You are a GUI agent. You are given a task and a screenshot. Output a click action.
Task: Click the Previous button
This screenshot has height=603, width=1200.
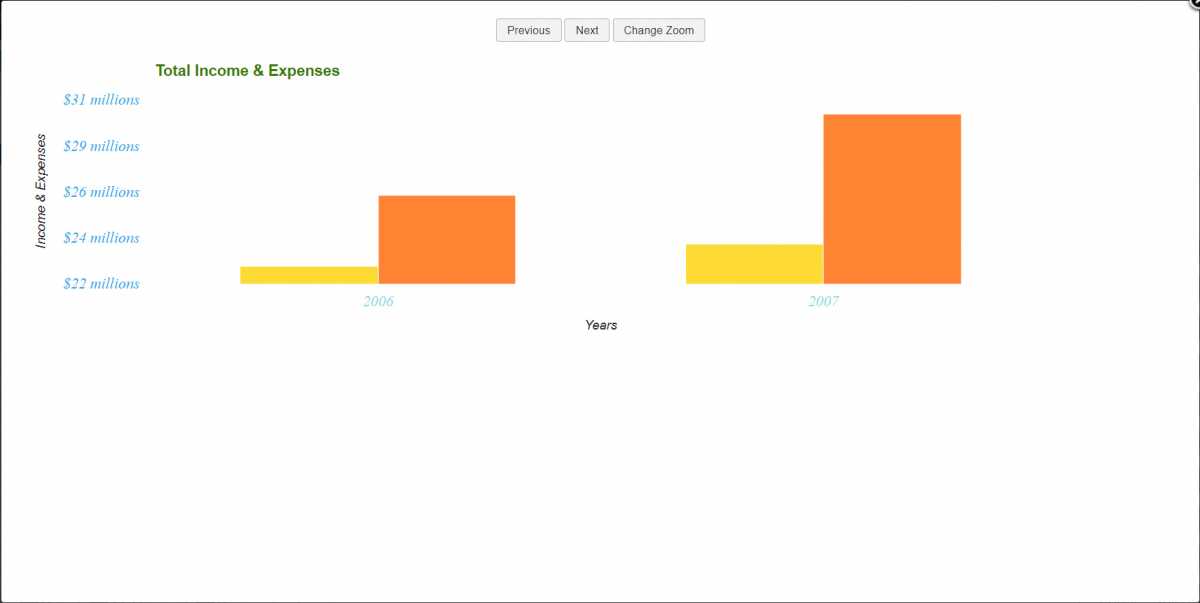coord(528,30)
